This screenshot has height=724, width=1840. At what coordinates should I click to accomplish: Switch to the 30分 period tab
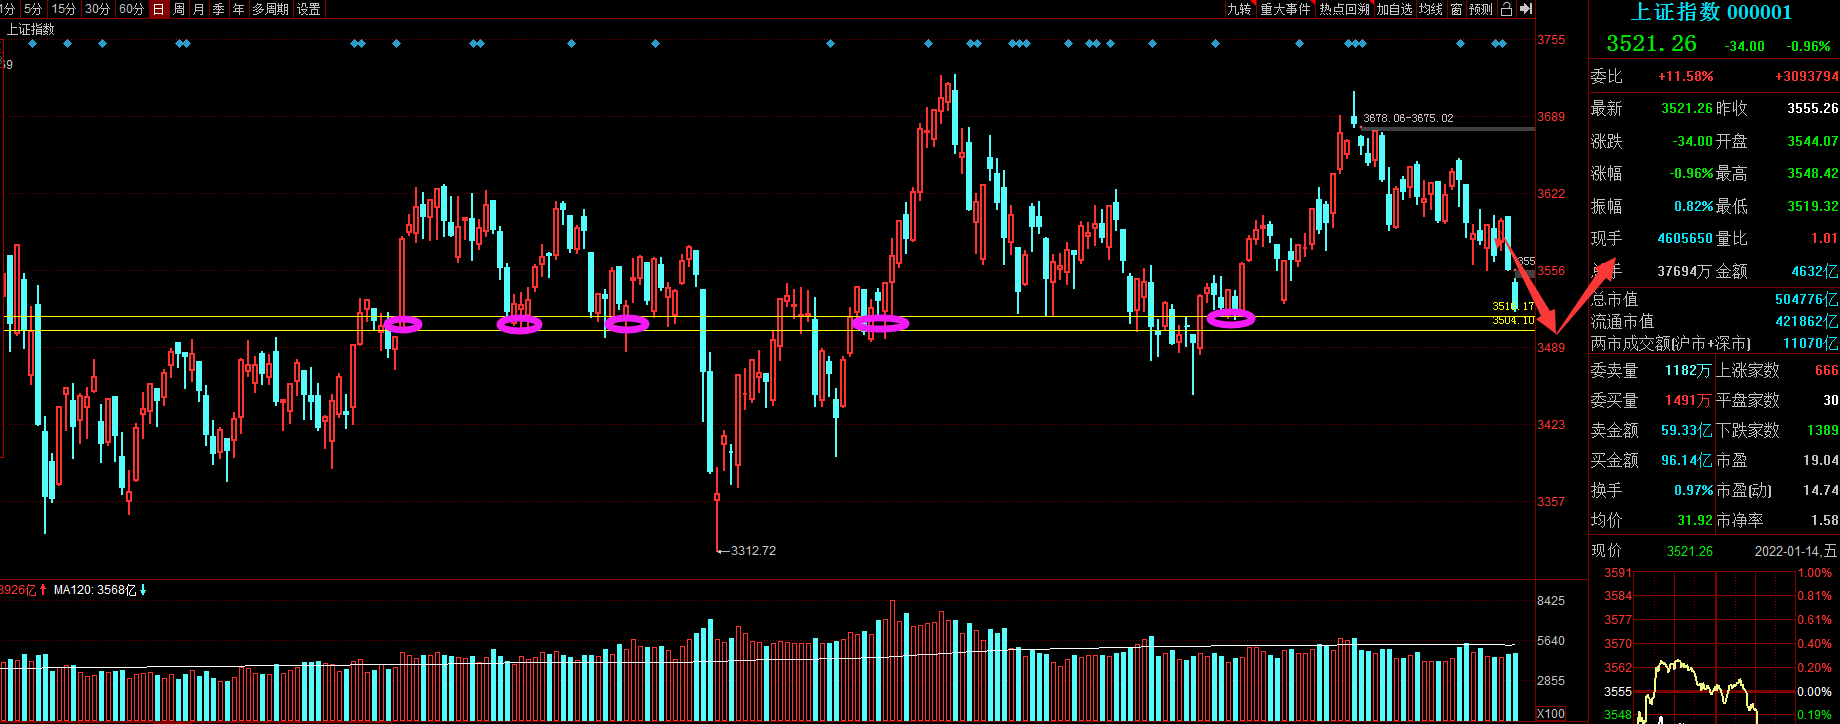coord(98,9)
